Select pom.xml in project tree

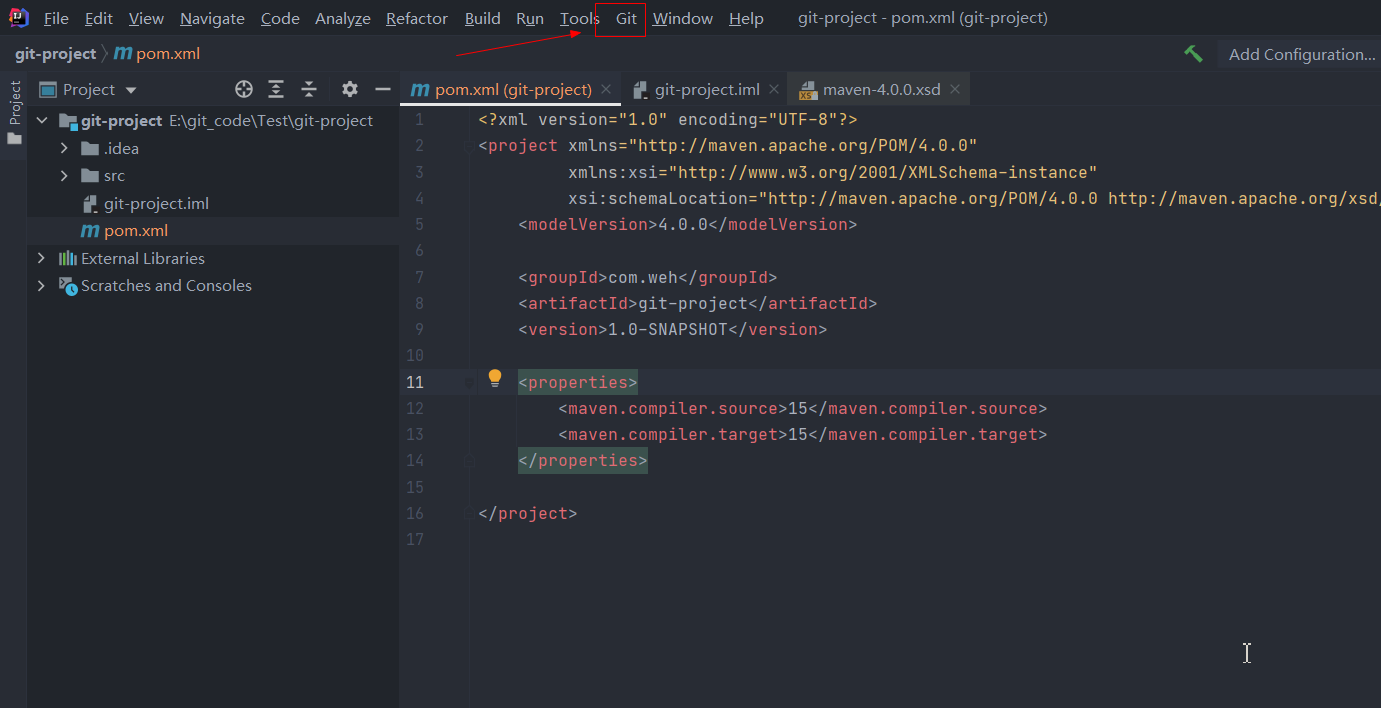(213, 231)
